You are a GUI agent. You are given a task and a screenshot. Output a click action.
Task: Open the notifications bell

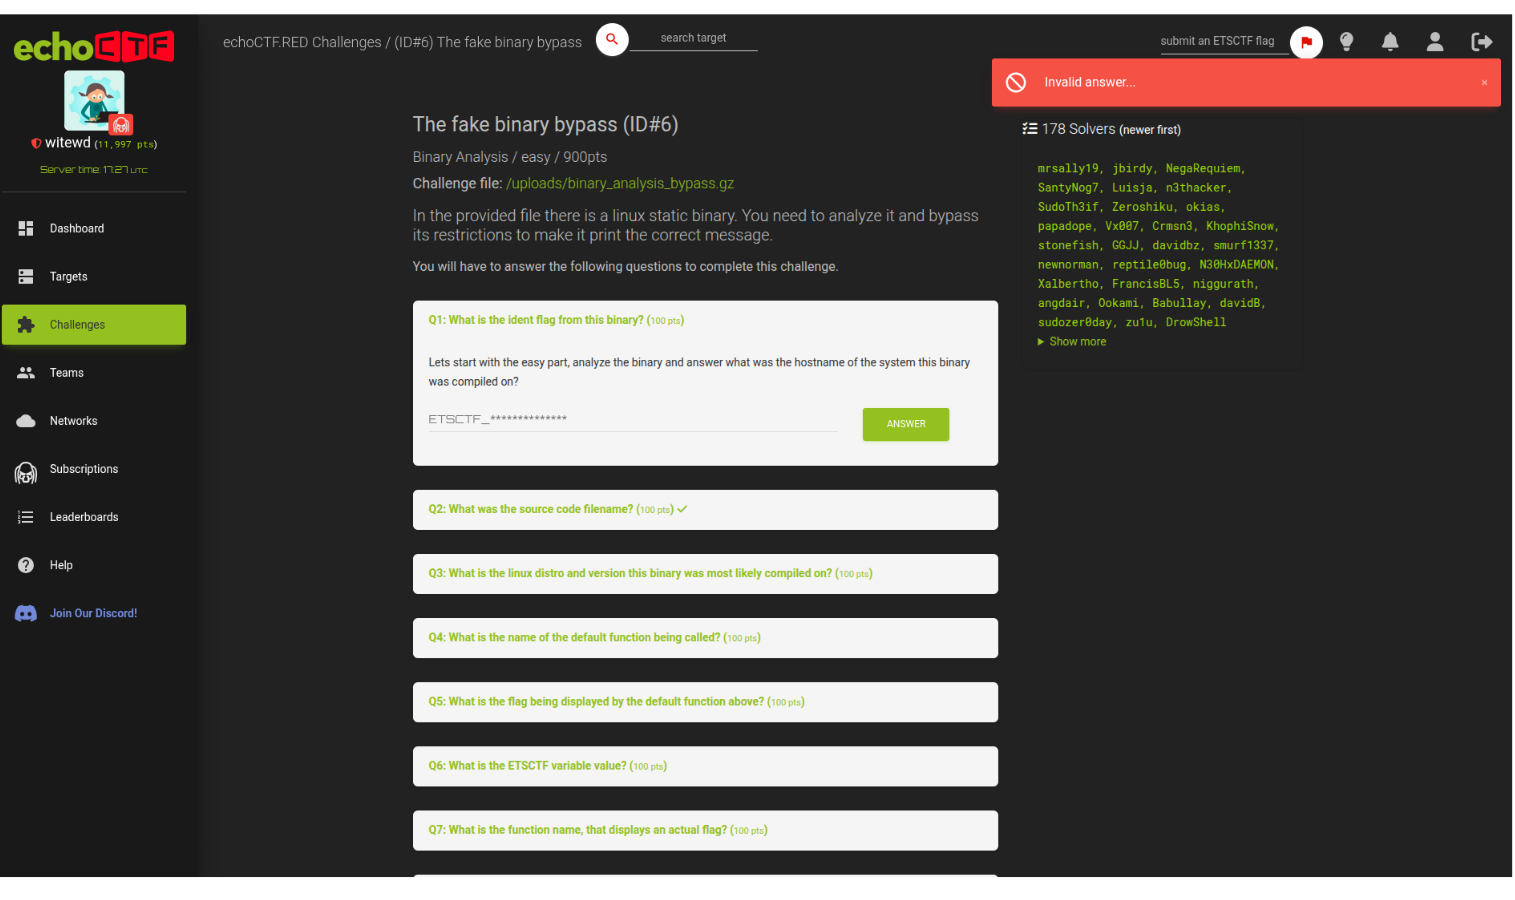click(1390, 42)
